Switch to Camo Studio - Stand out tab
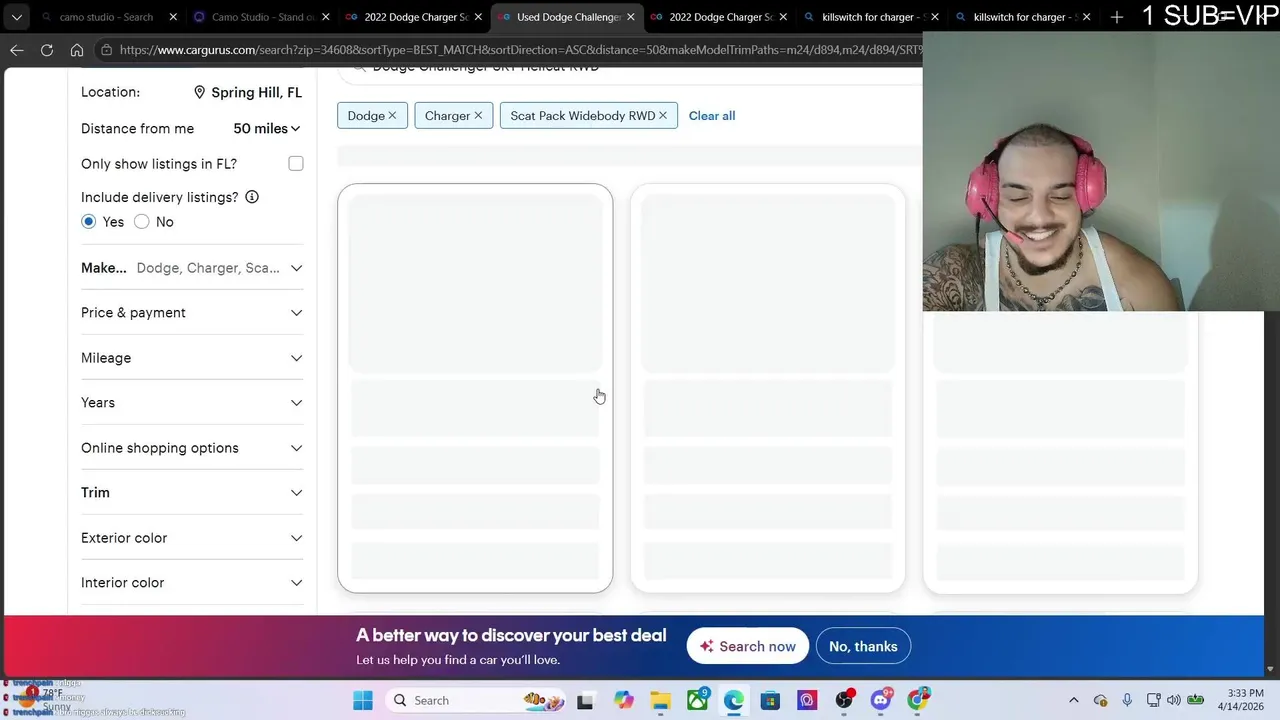This screenshot has width=1280, height=720. pyautogui.click(x=260, y=17)
